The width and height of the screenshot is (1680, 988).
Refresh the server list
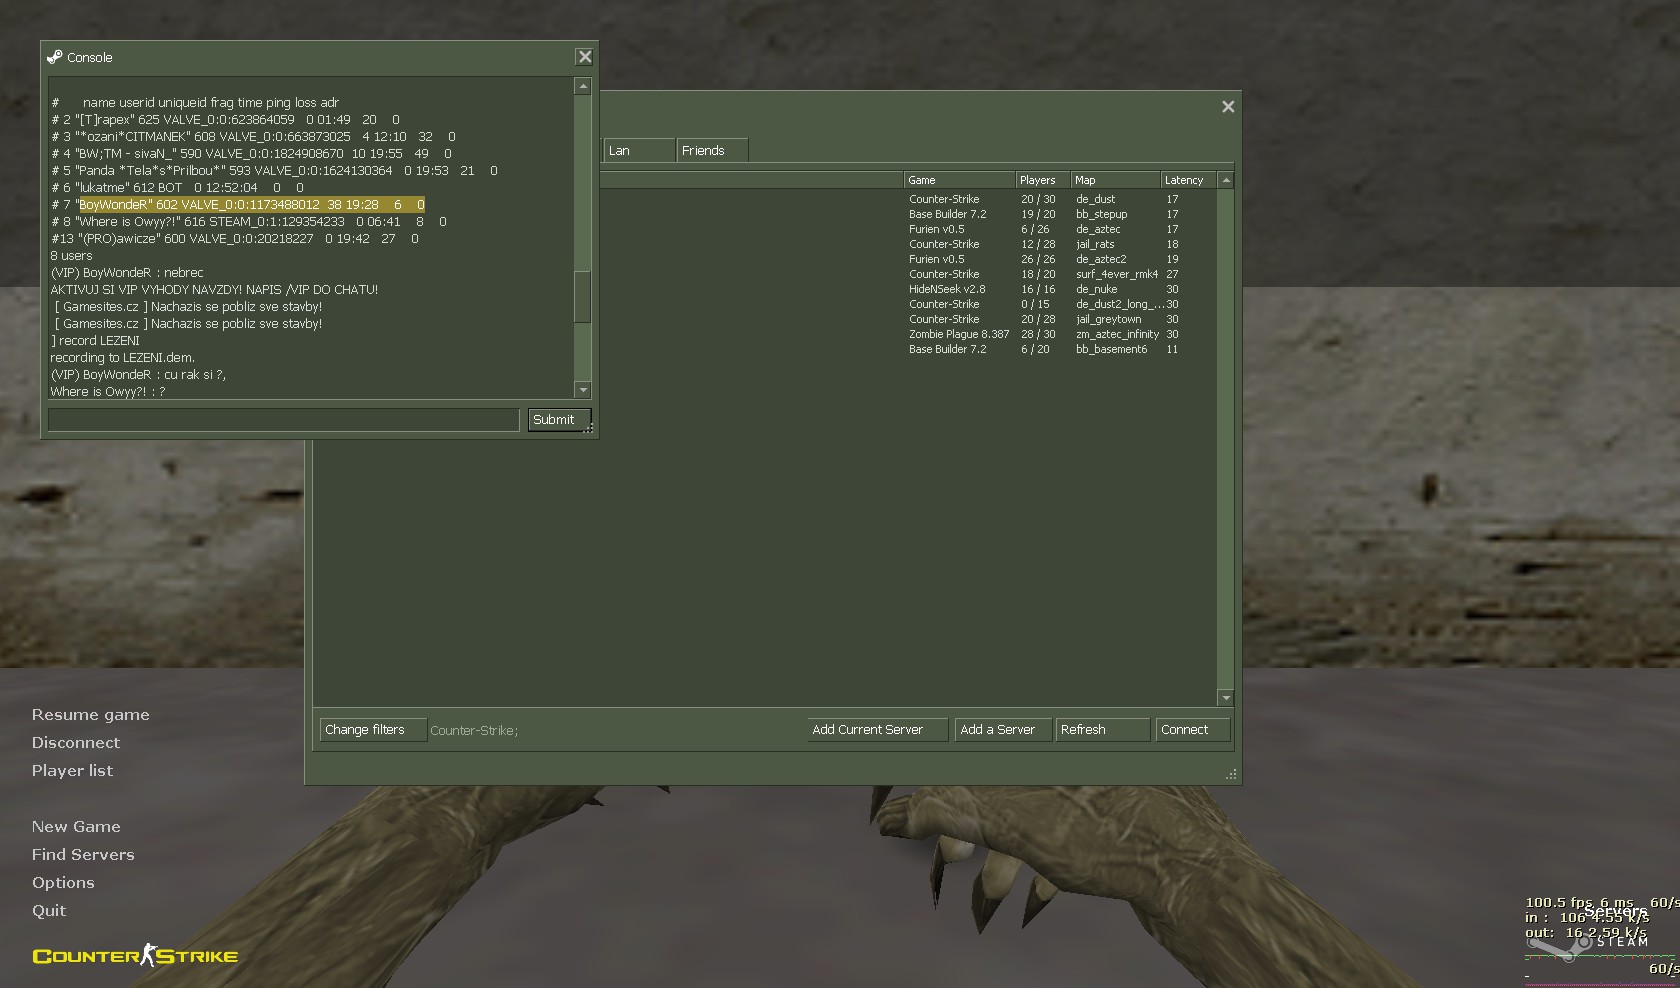1103,730
